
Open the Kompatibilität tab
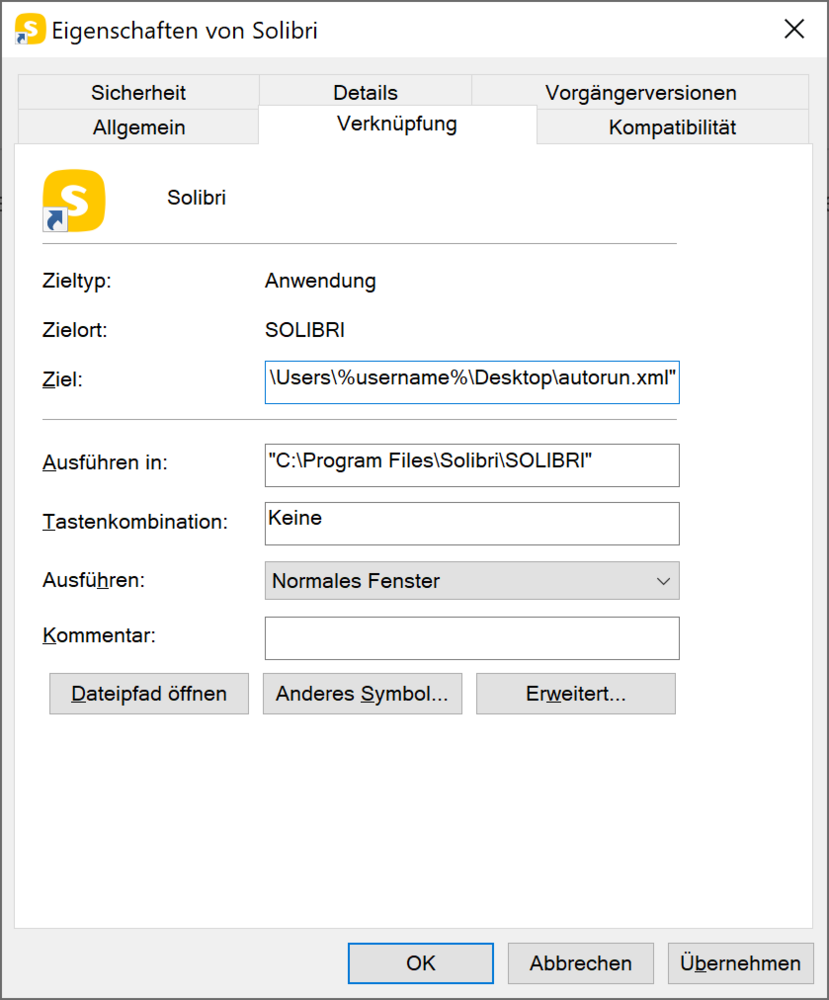tap(672, 127)
